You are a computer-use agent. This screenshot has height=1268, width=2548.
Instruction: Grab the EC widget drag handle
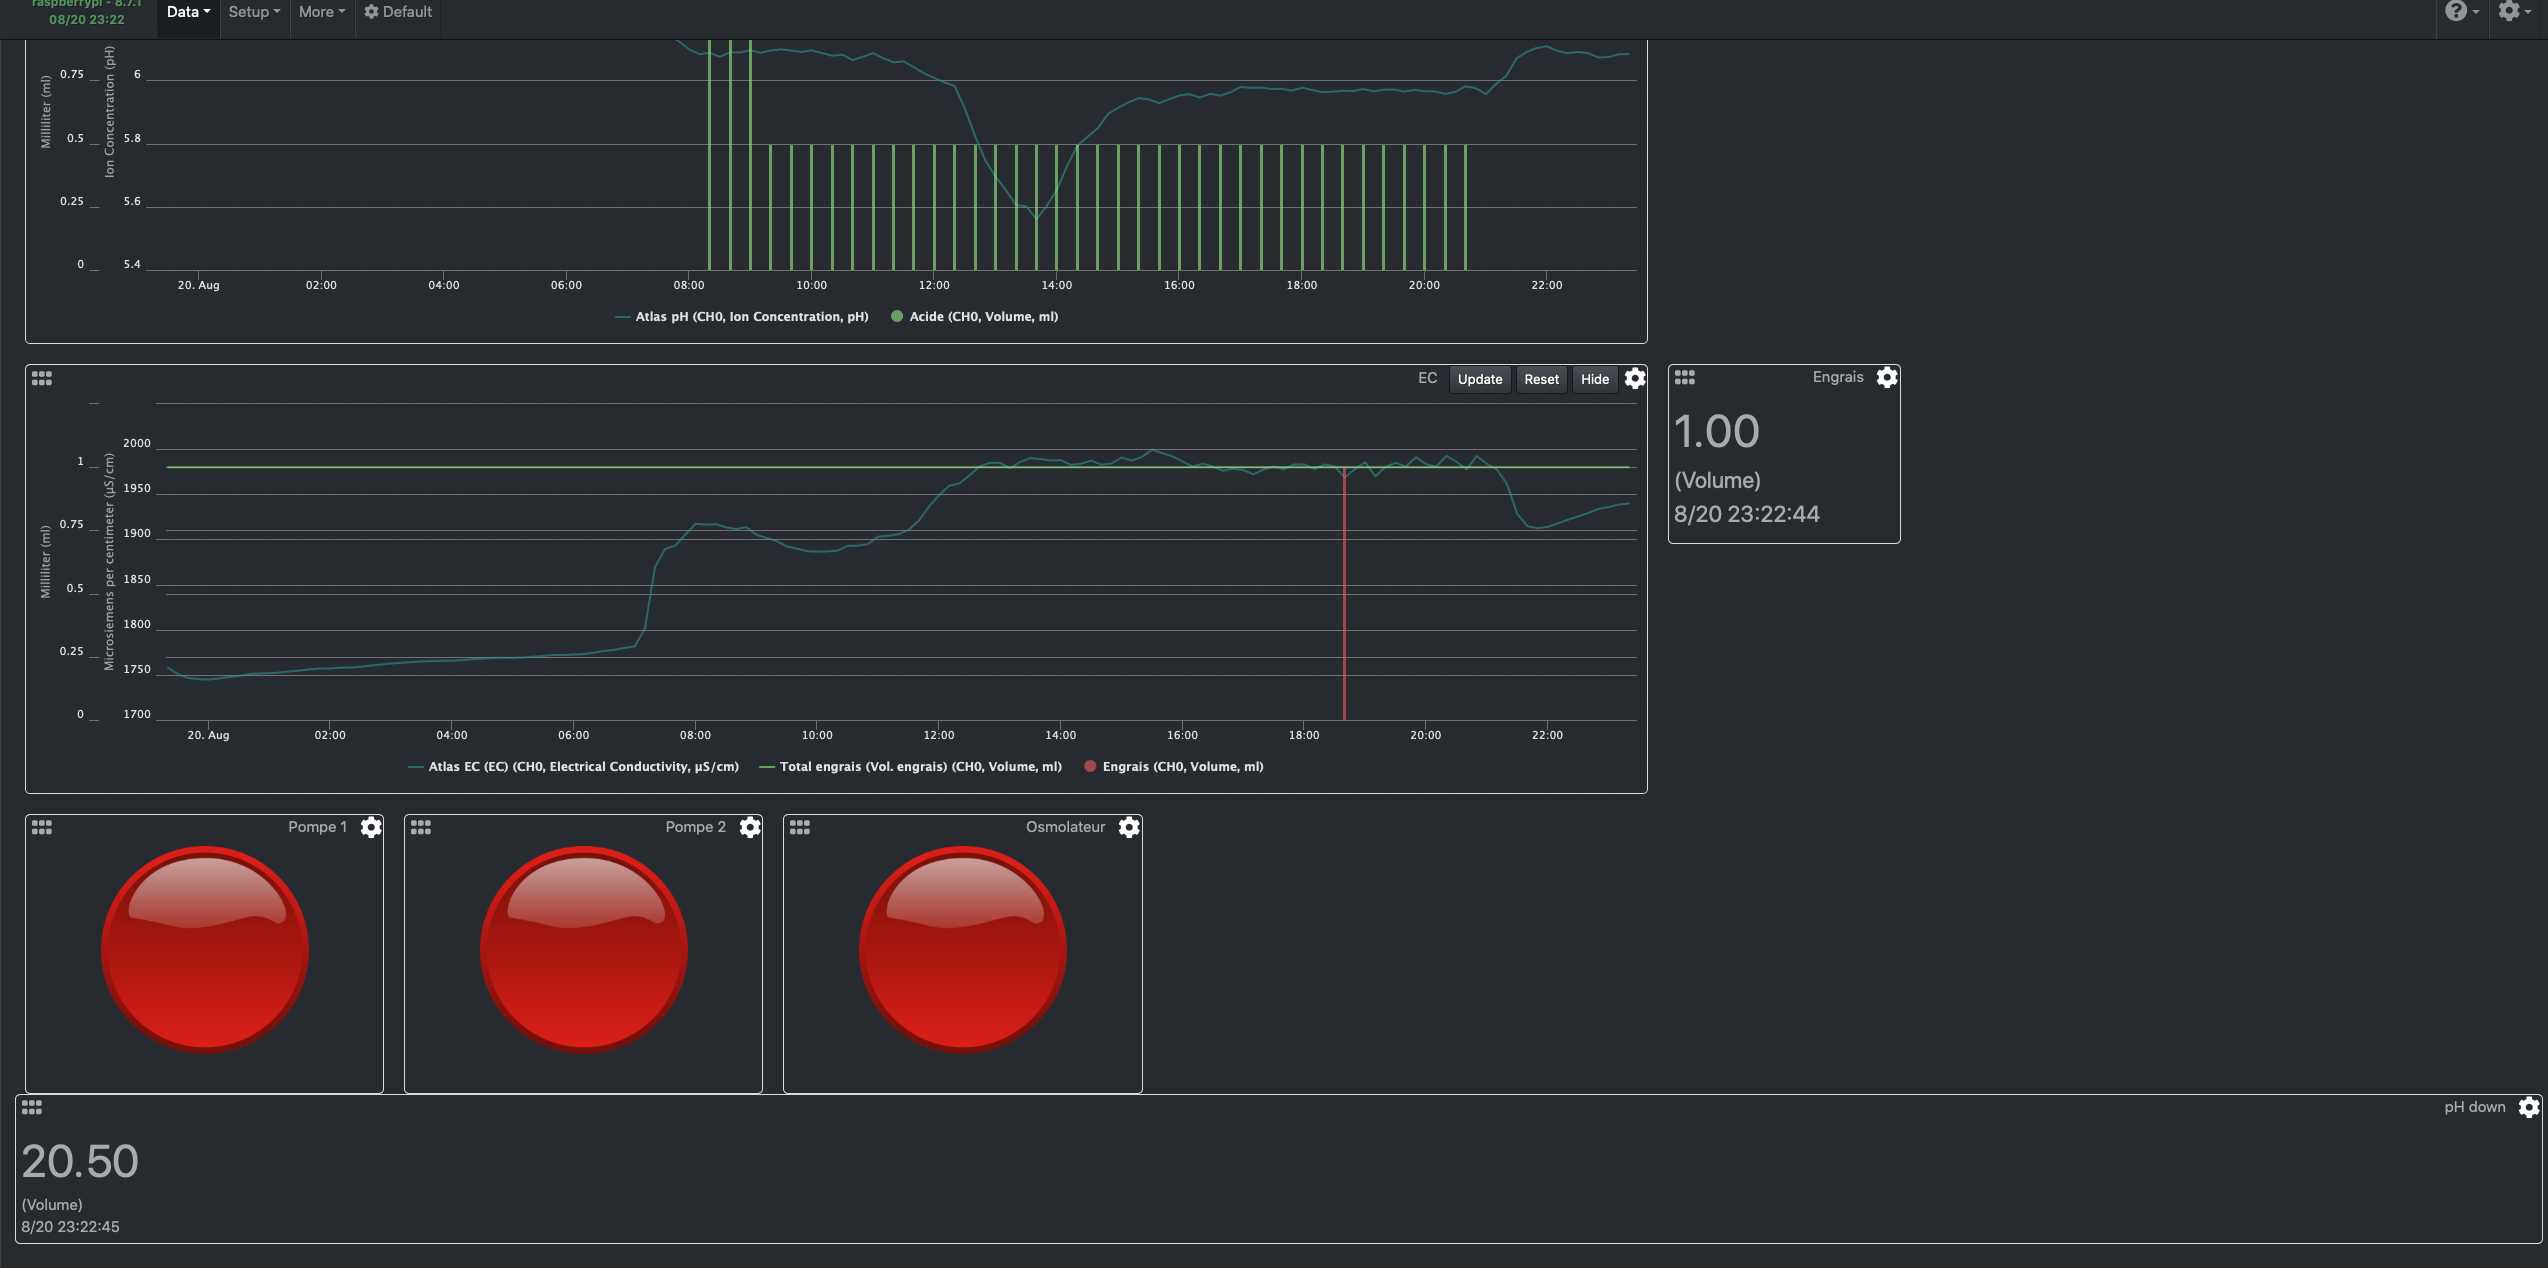[x=41, y=378]
